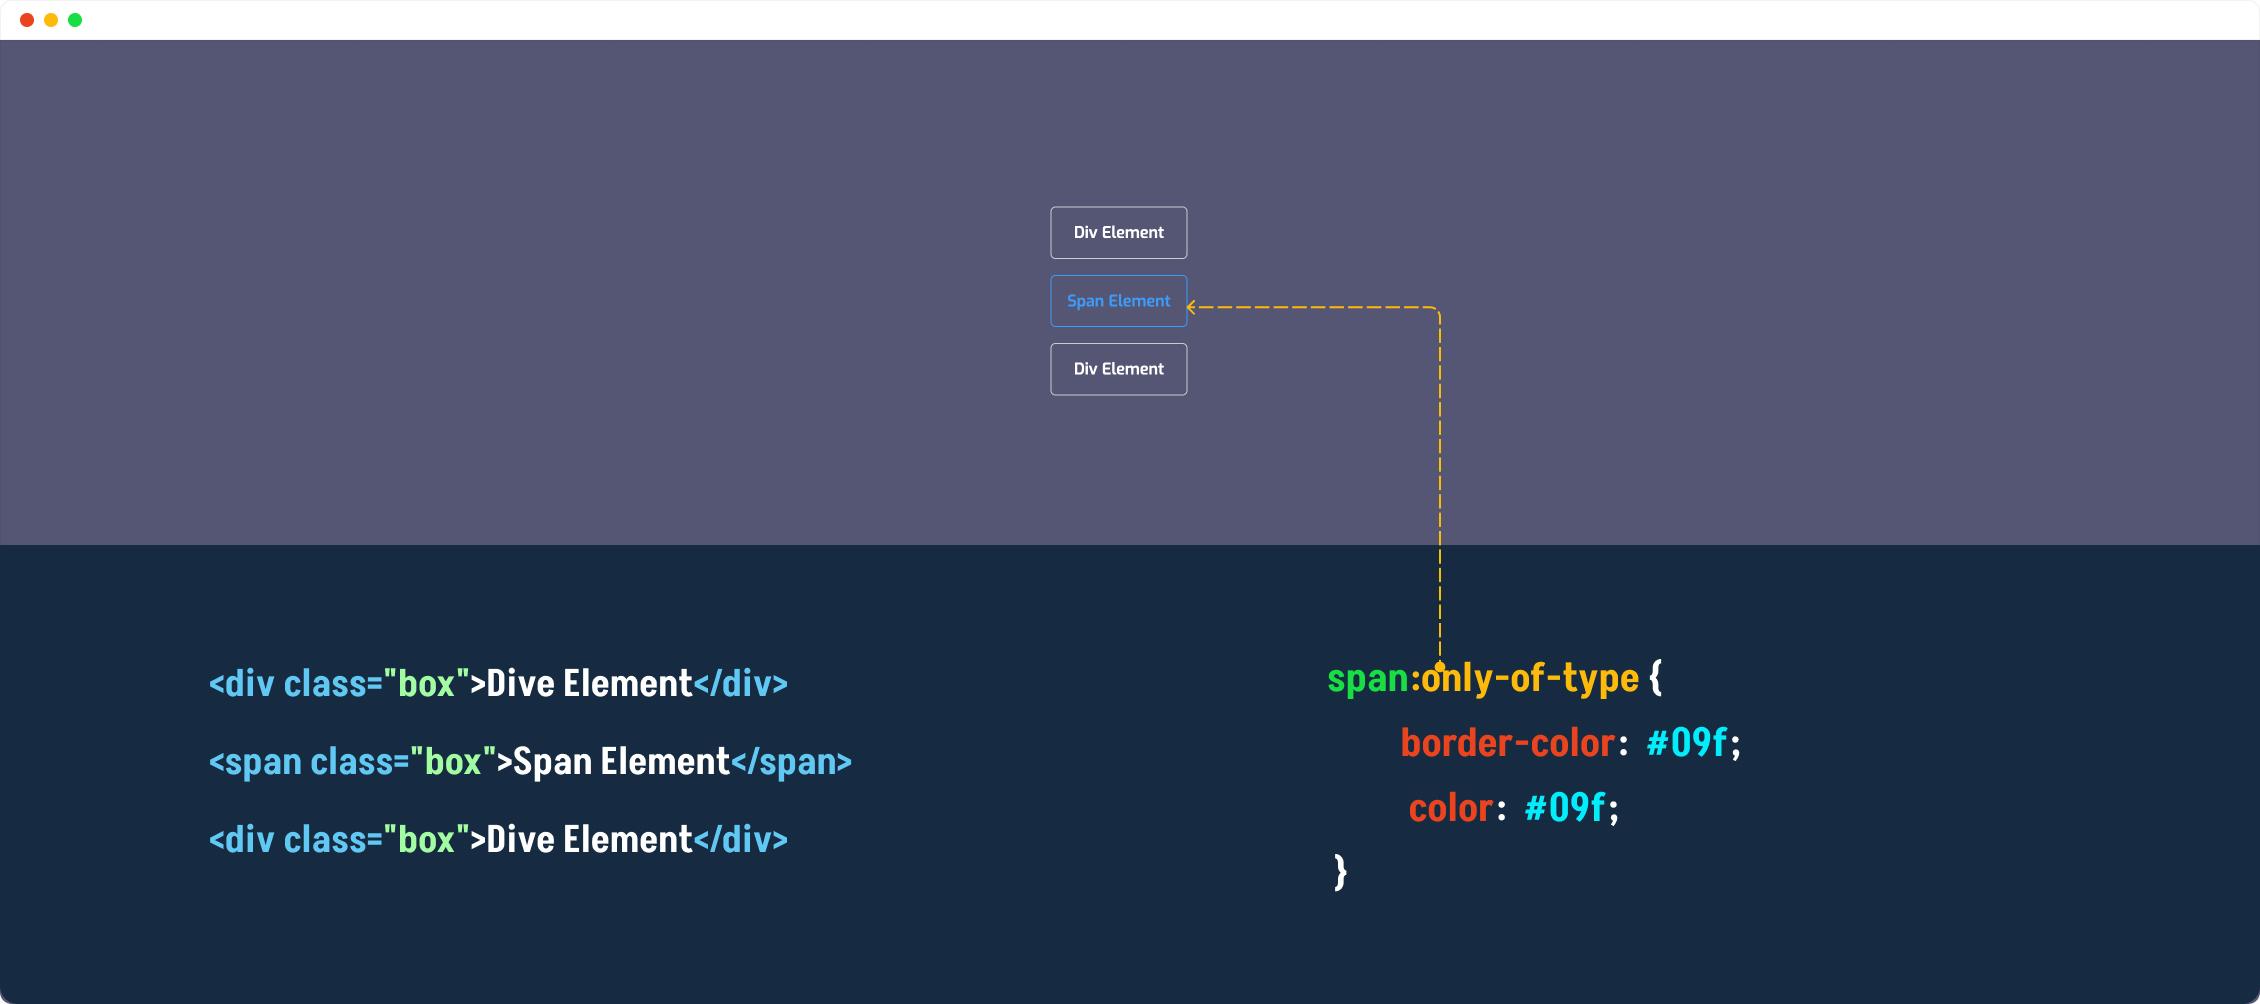The image size is (2260, 1004).
Task: Click the yellow dot above only-of-type
Action: [1440, 666]
